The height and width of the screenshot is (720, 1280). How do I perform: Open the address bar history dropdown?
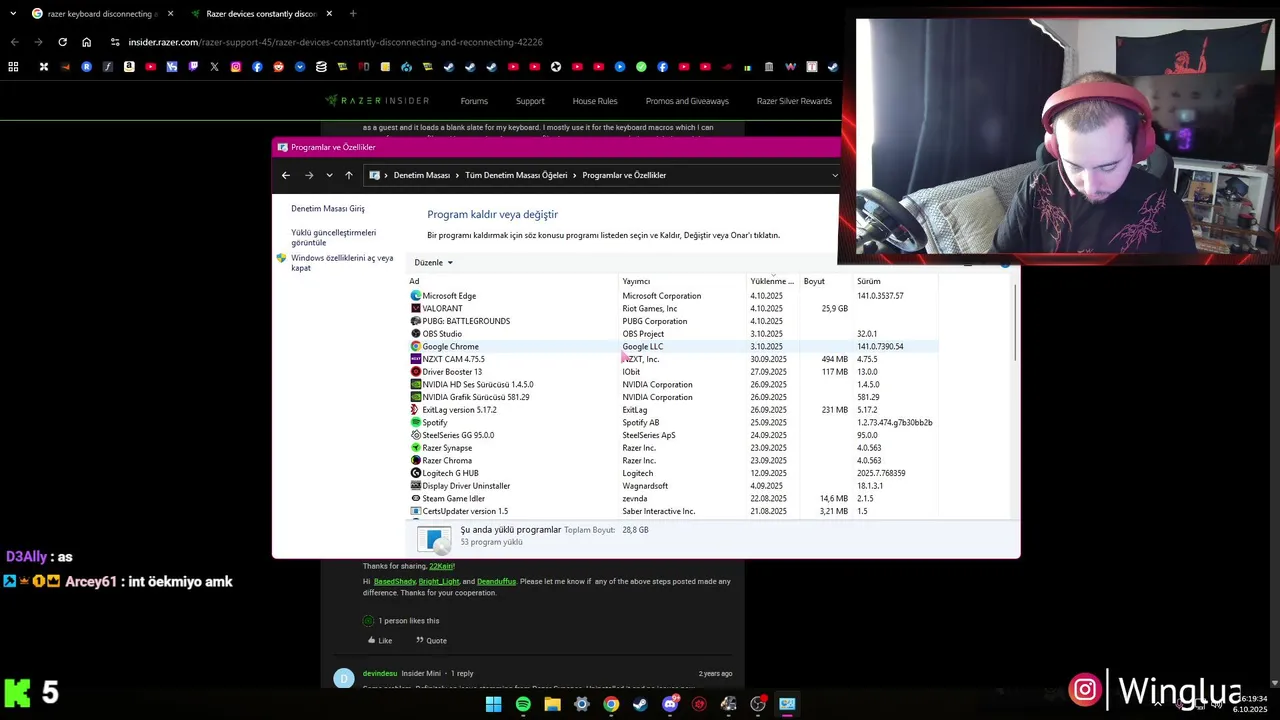(x=834, y=175)
